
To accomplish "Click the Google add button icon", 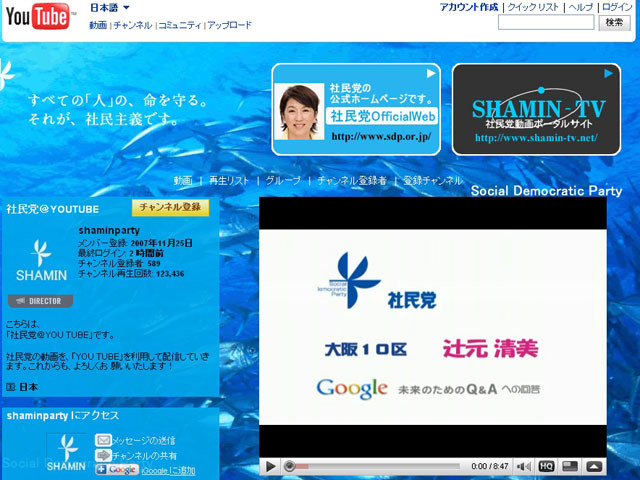I will [117, 470].
